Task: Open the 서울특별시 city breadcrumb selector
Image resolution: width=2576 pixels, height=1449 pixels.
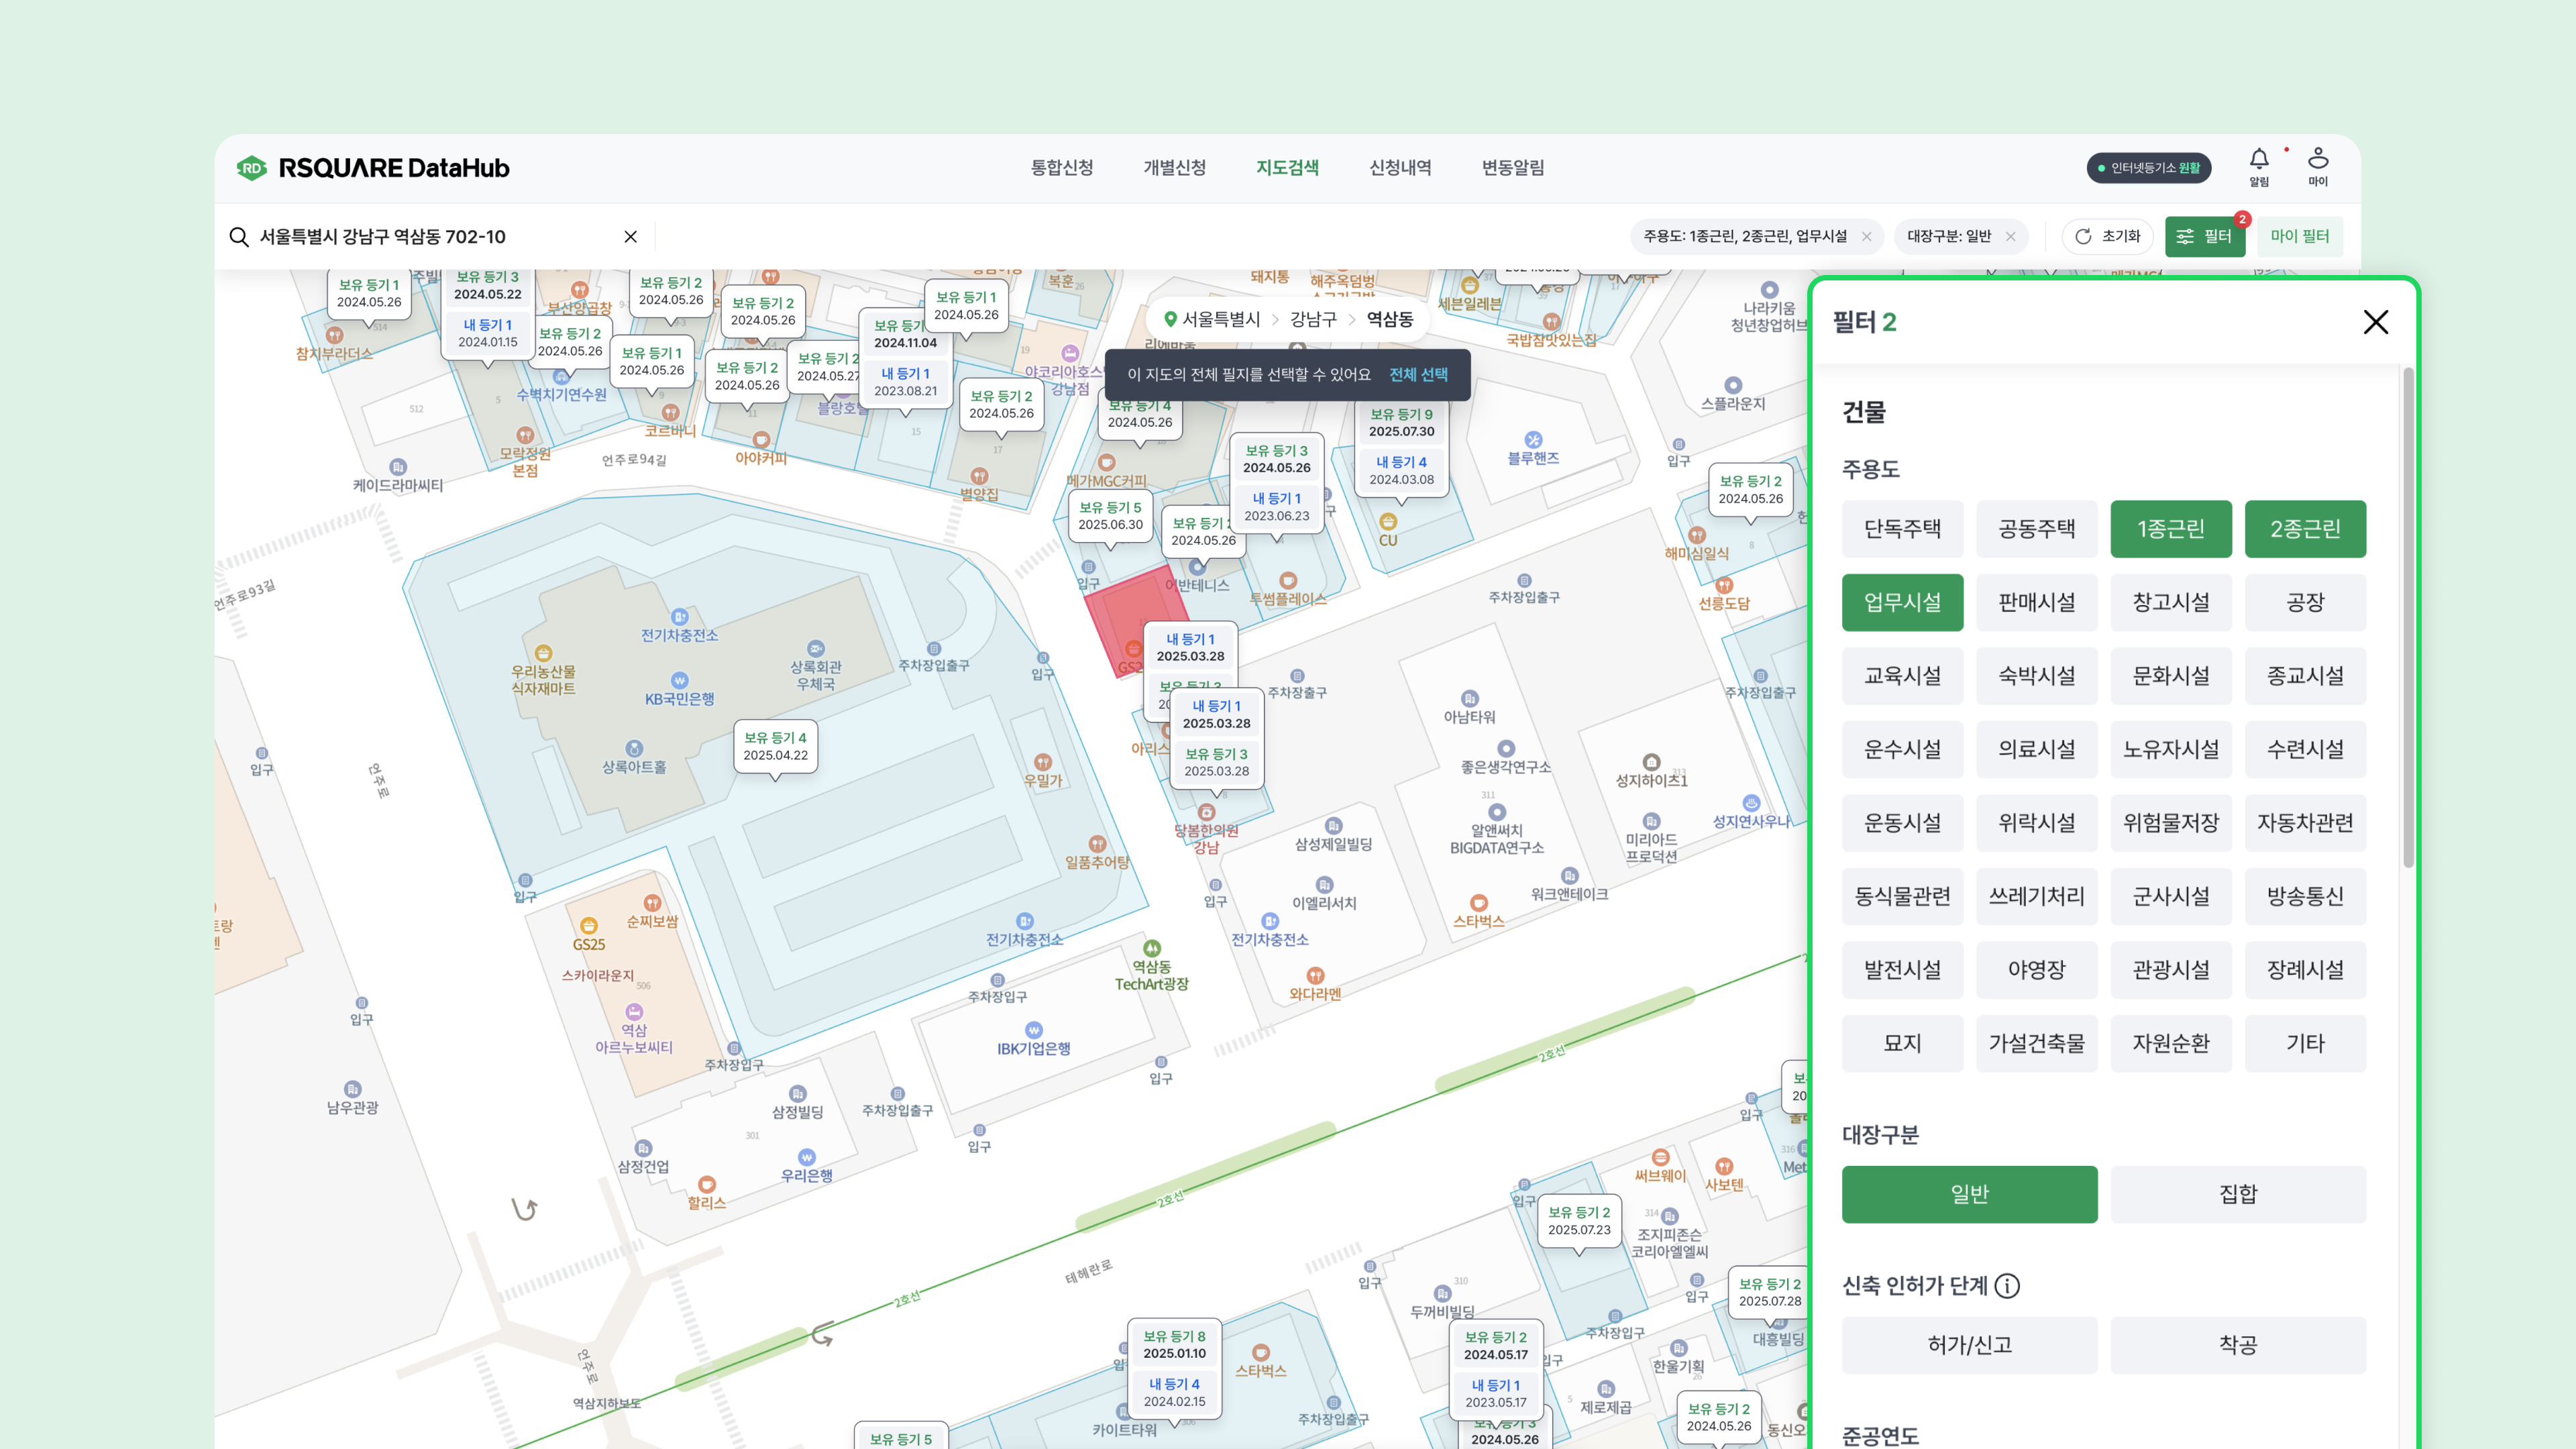Action: coord(1220,319)
